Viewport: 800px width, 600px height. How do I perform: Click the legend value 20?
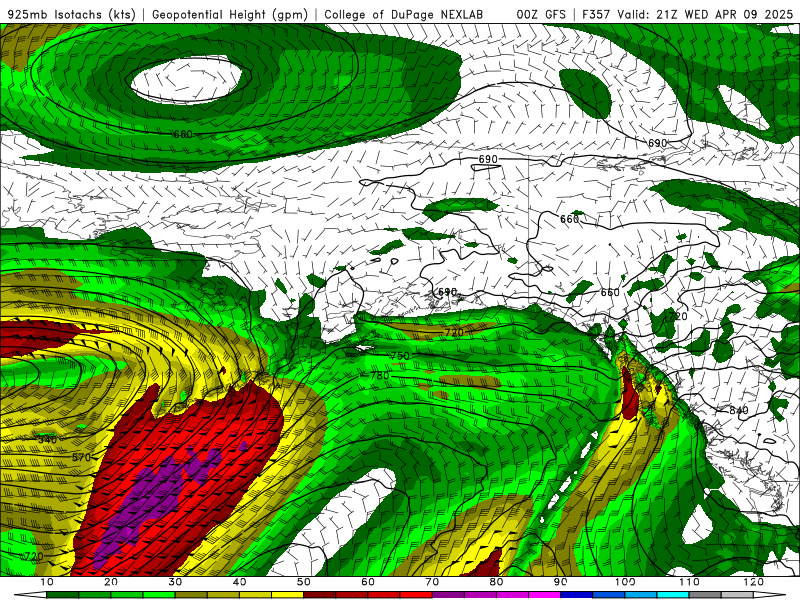pyautogui.click(x=111, y=582)
